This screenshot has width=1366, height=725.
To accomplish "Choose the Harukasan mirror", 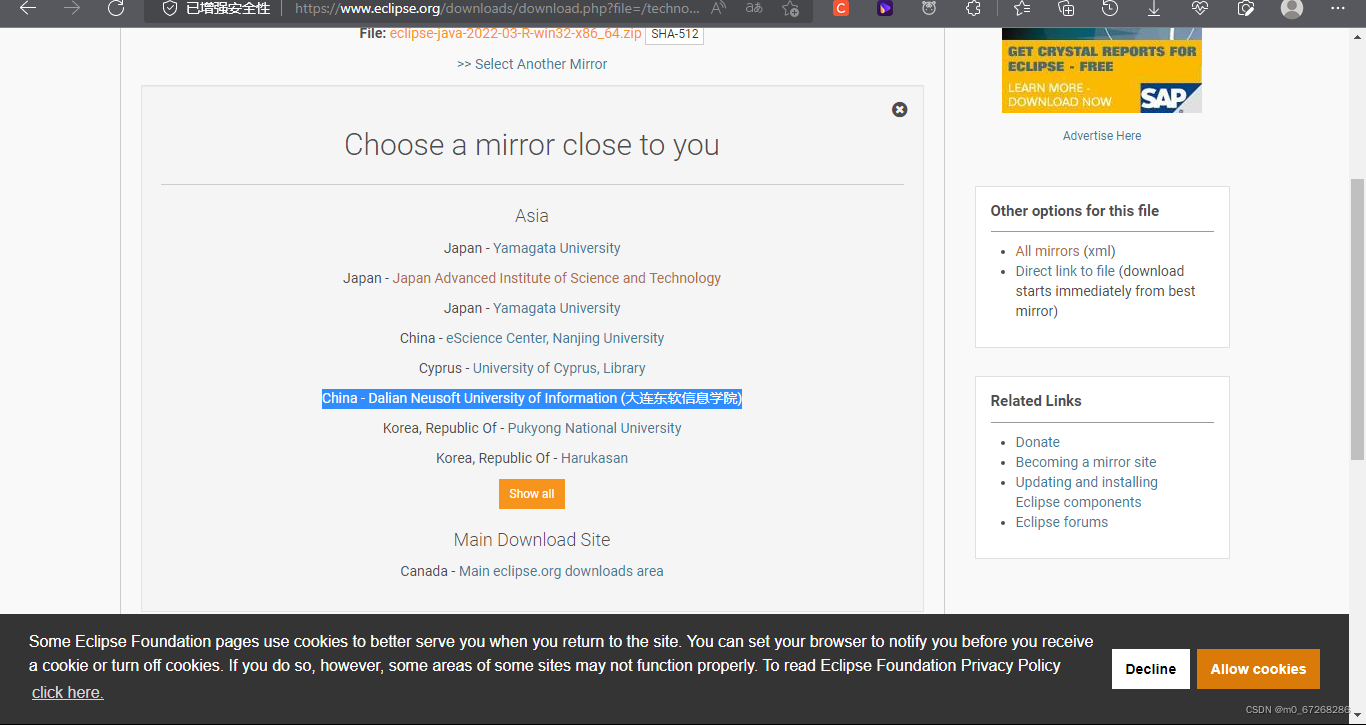I will click(594, 458).
